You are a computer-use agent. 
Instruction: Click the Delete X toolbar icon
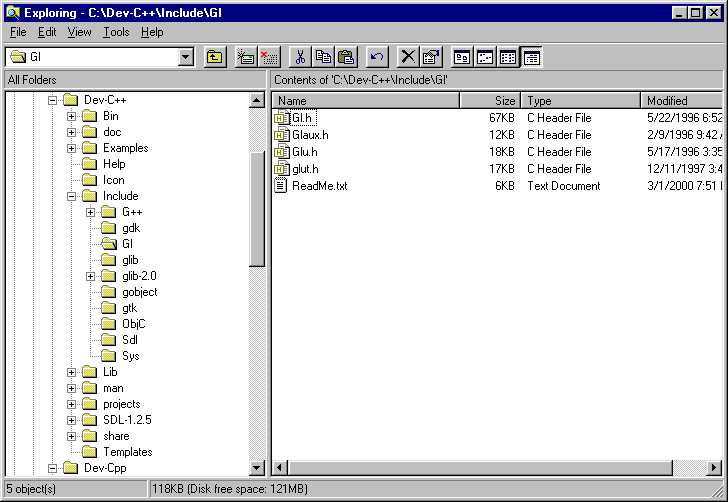point(408,57)
